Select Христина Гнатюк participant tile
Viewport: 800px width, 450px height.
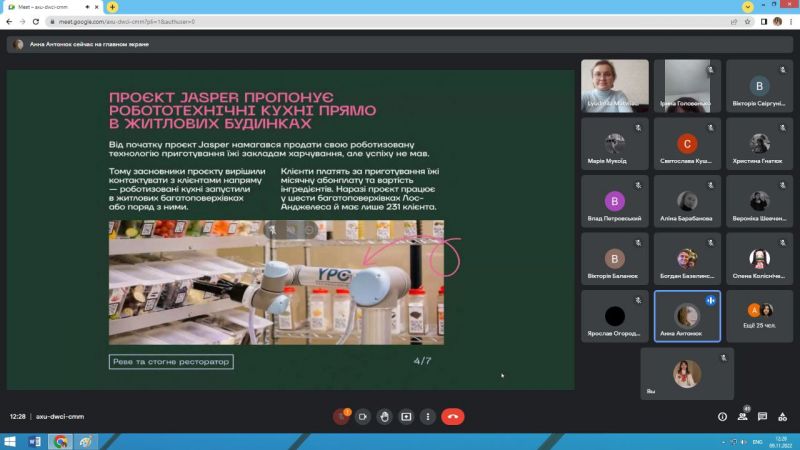coord(760,144)
